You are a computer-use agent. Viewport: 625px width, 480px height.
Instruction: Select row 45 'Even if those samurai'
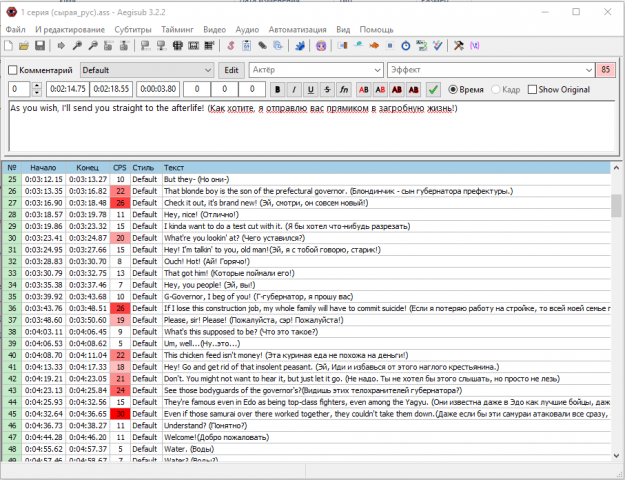[307, 414]
